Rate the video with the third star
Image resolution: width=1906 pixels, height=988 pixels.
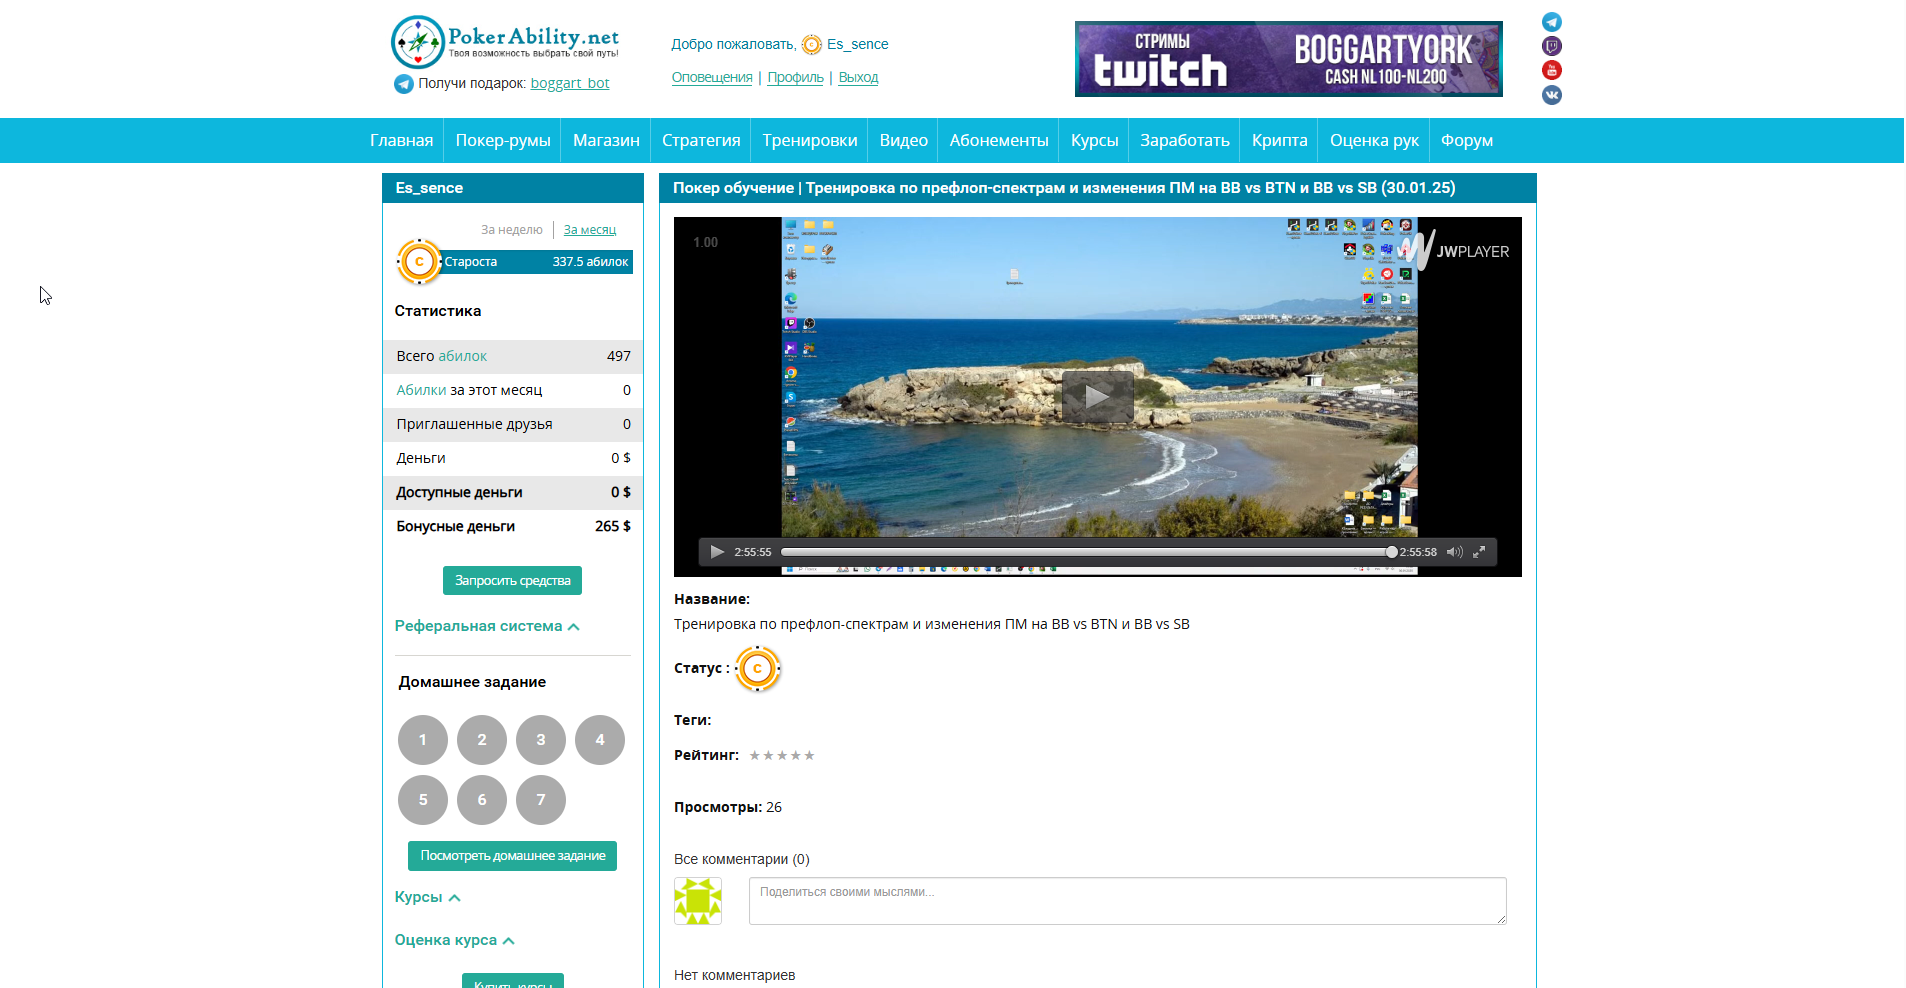coord(782,755)
